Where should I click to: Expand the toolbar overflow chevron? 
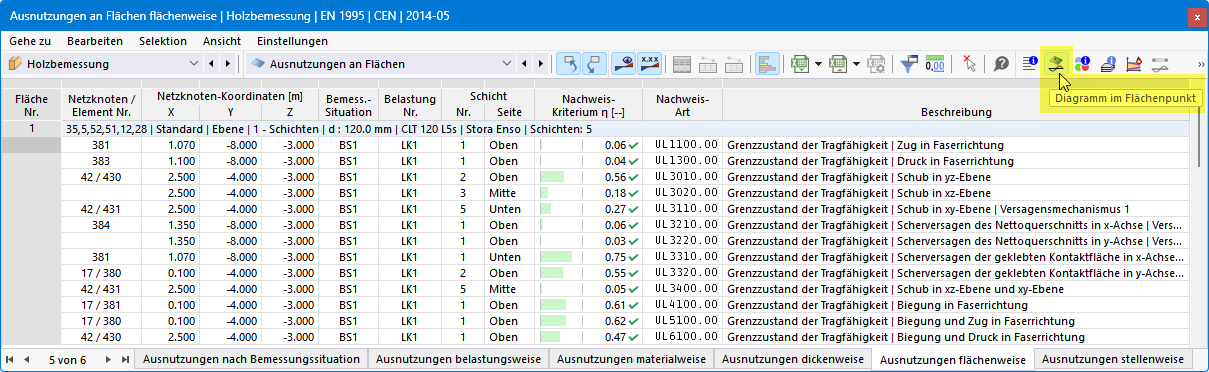tap(1200, 64)
